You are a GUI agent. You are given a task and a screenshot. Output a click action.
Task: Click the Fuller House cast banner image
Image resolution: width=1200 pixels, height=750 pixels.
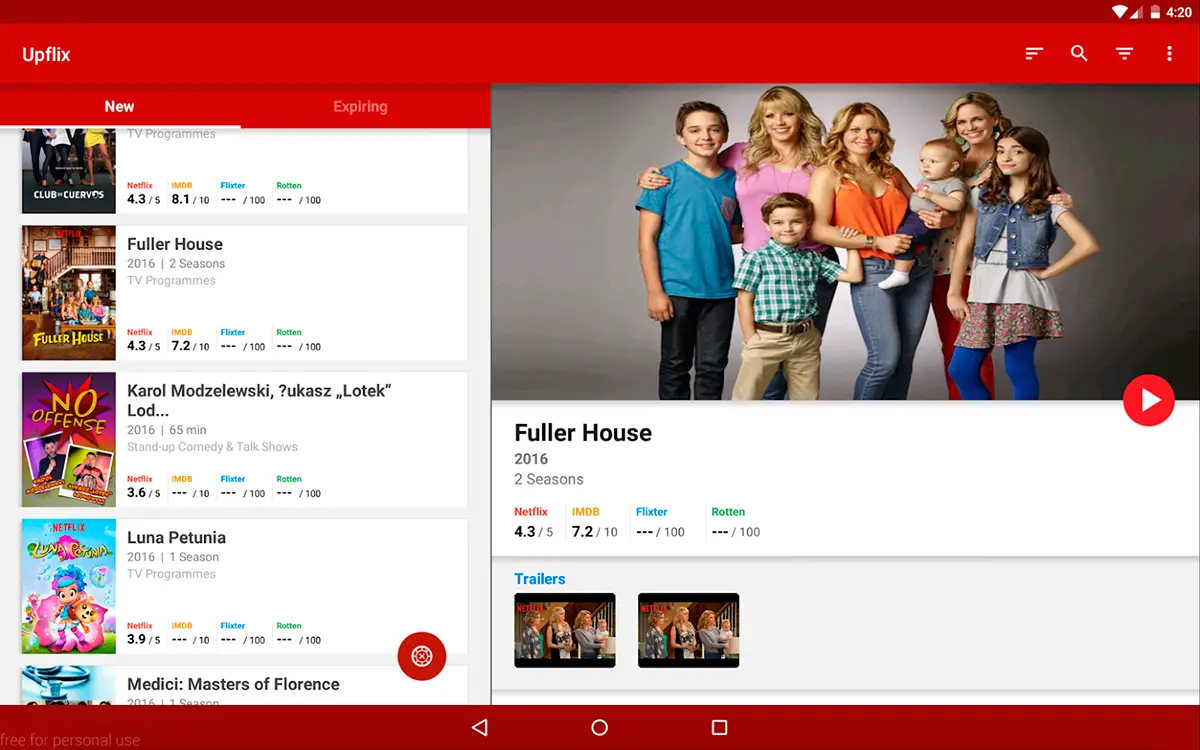845,243
